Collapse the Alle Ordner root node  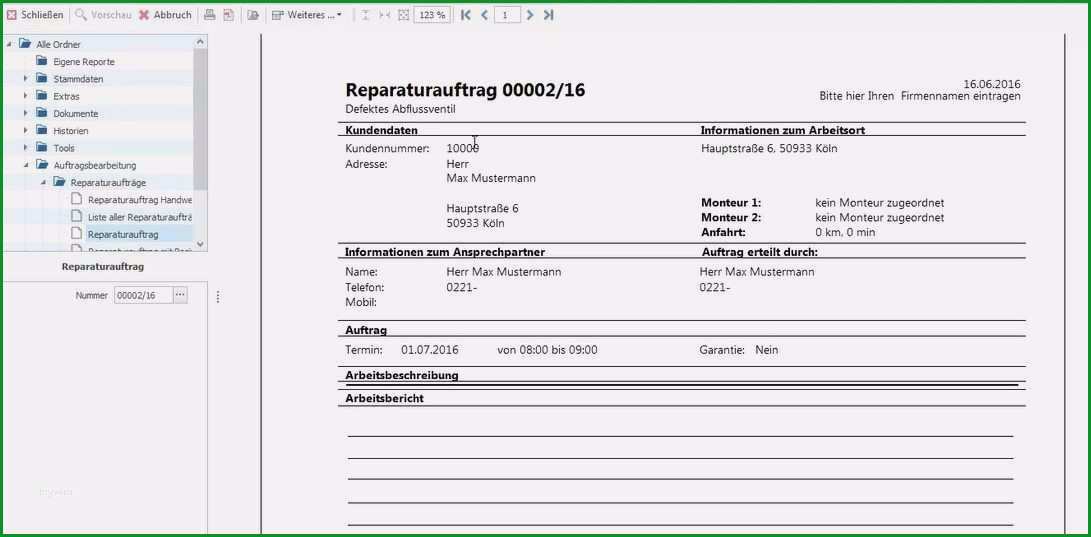[x=8, y=44]
